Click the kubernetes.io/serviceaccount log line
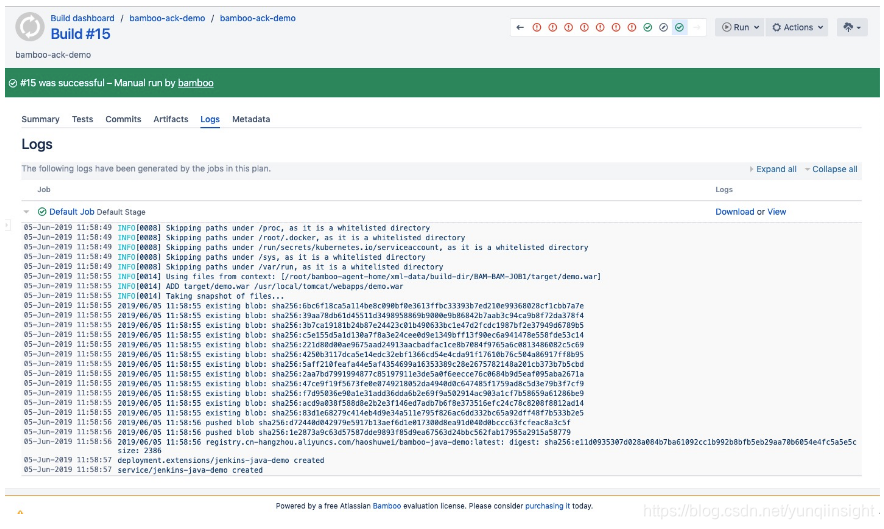This screenshot has width=884, height=529. (x=306, y=247)
